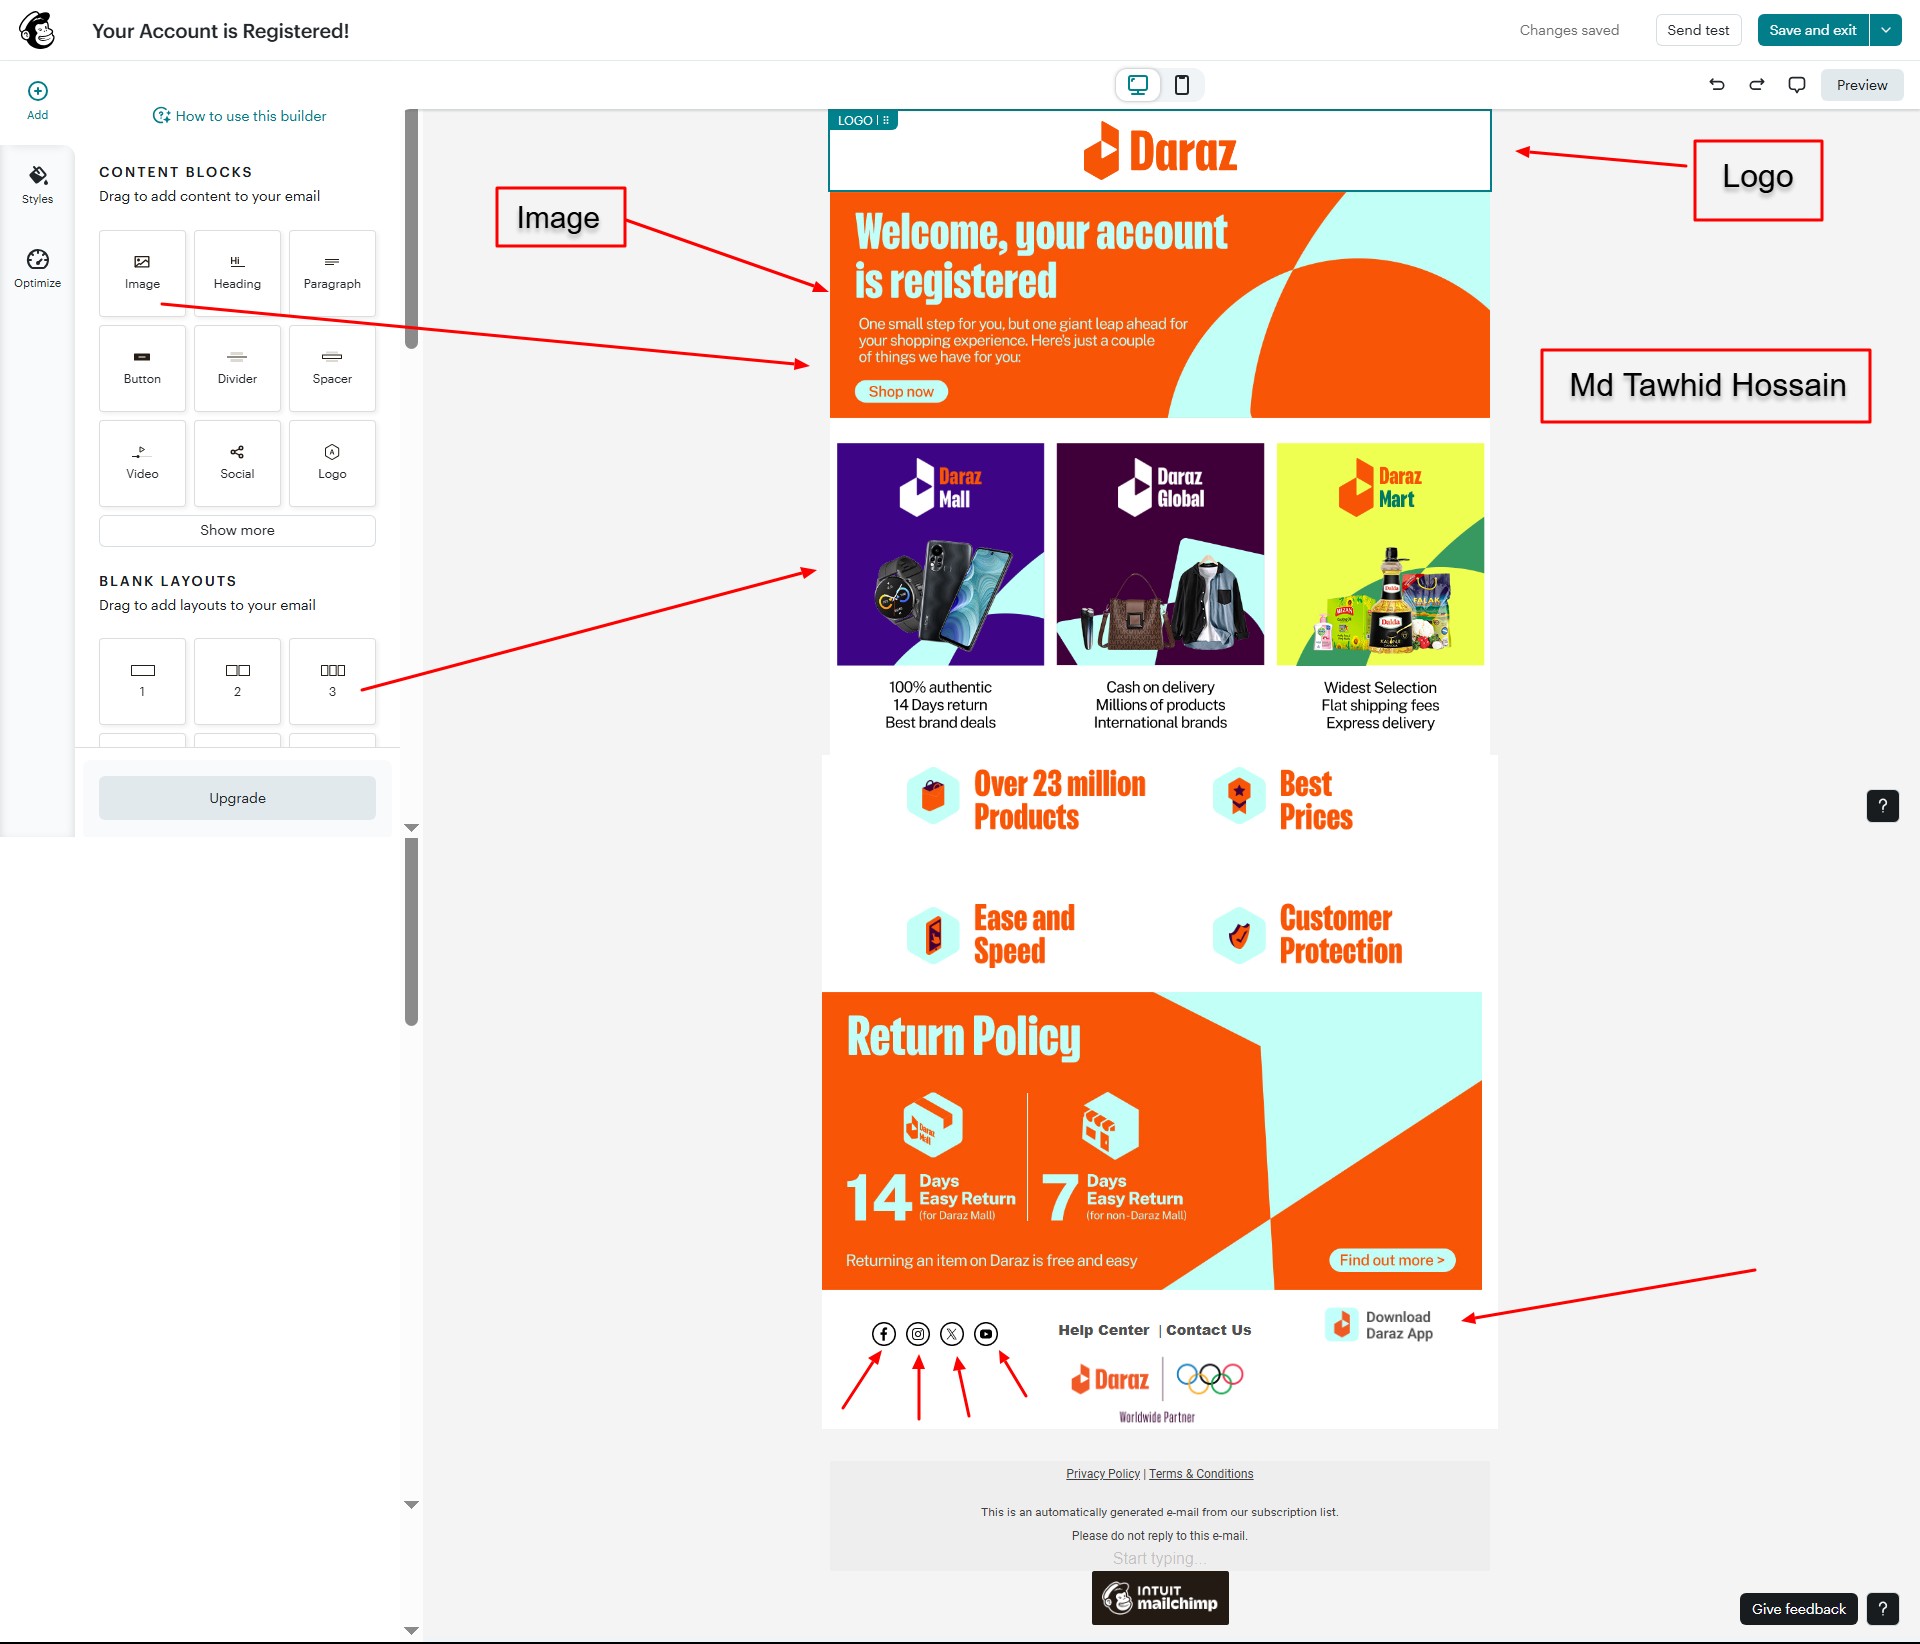Screen dimensions: 1920x1644
Task: Expand Show more content blocks
Action: pyautogui.click(x=237, y=530)
